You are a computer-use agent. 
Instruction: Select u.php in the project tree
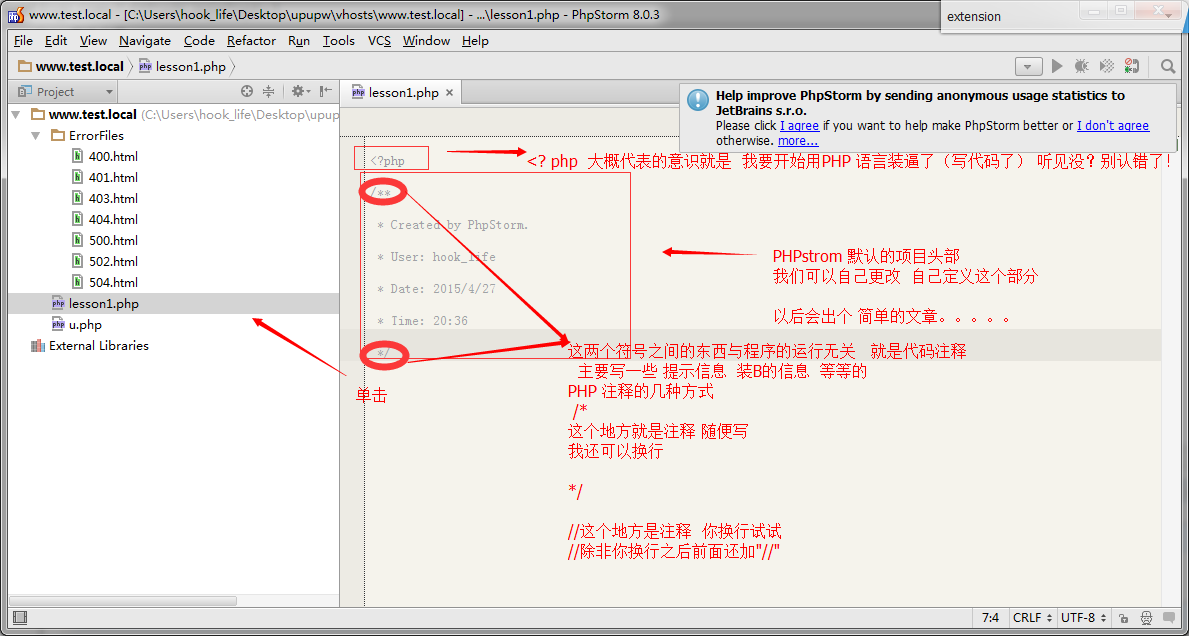click(x=85, y=324)
